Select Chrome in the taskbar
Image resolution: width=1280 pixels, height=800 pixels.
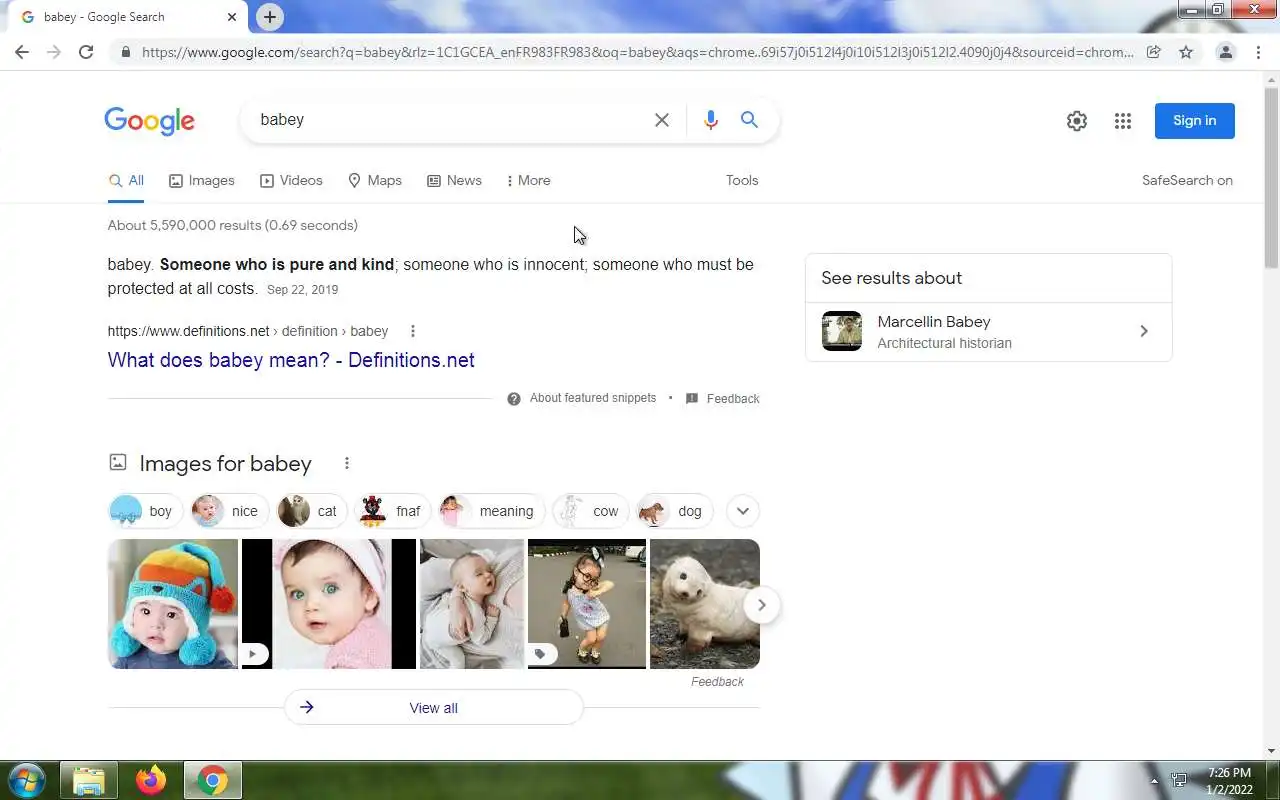(212, 780)
